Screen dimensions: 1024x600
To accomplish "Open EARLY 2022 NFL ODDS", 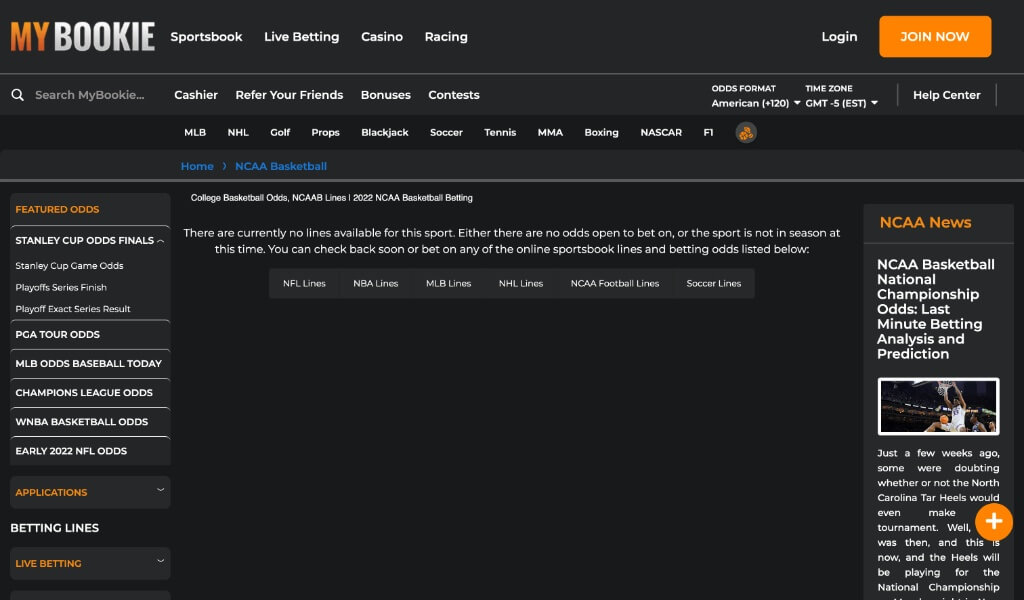I will (x=90, y=451).
